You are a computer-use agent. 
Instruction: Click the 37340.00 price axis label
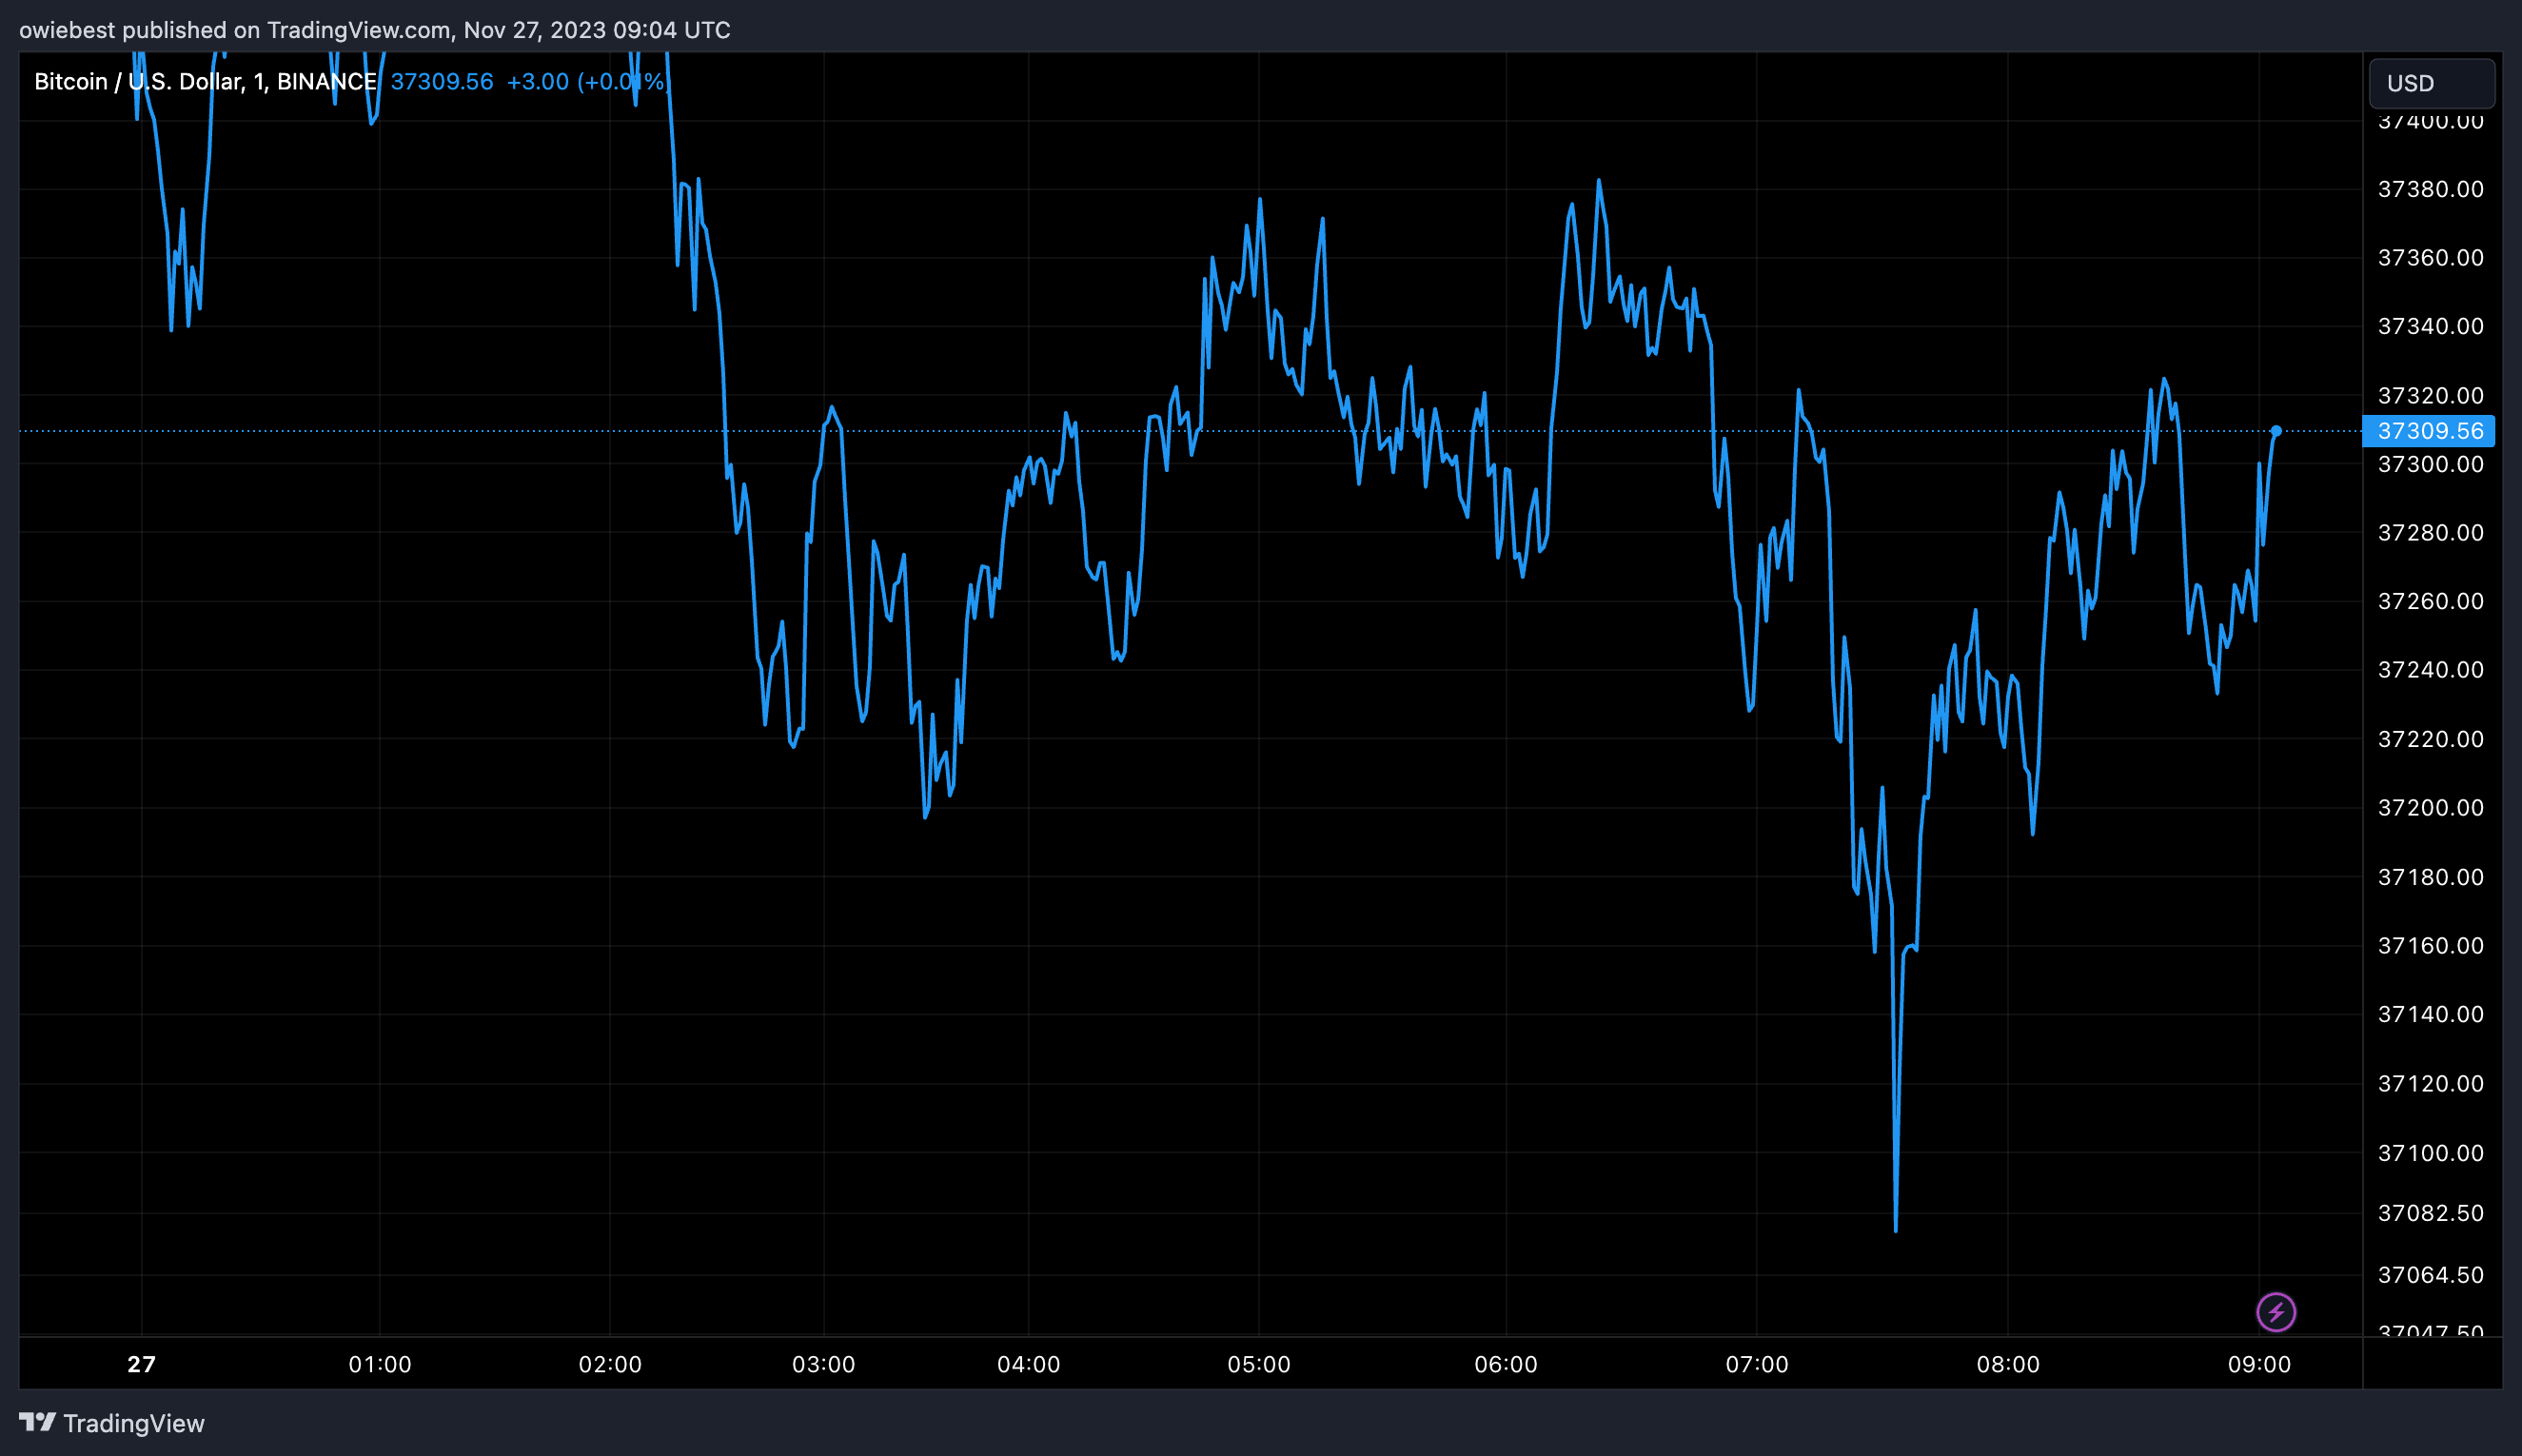click(x=2431, y=326)
